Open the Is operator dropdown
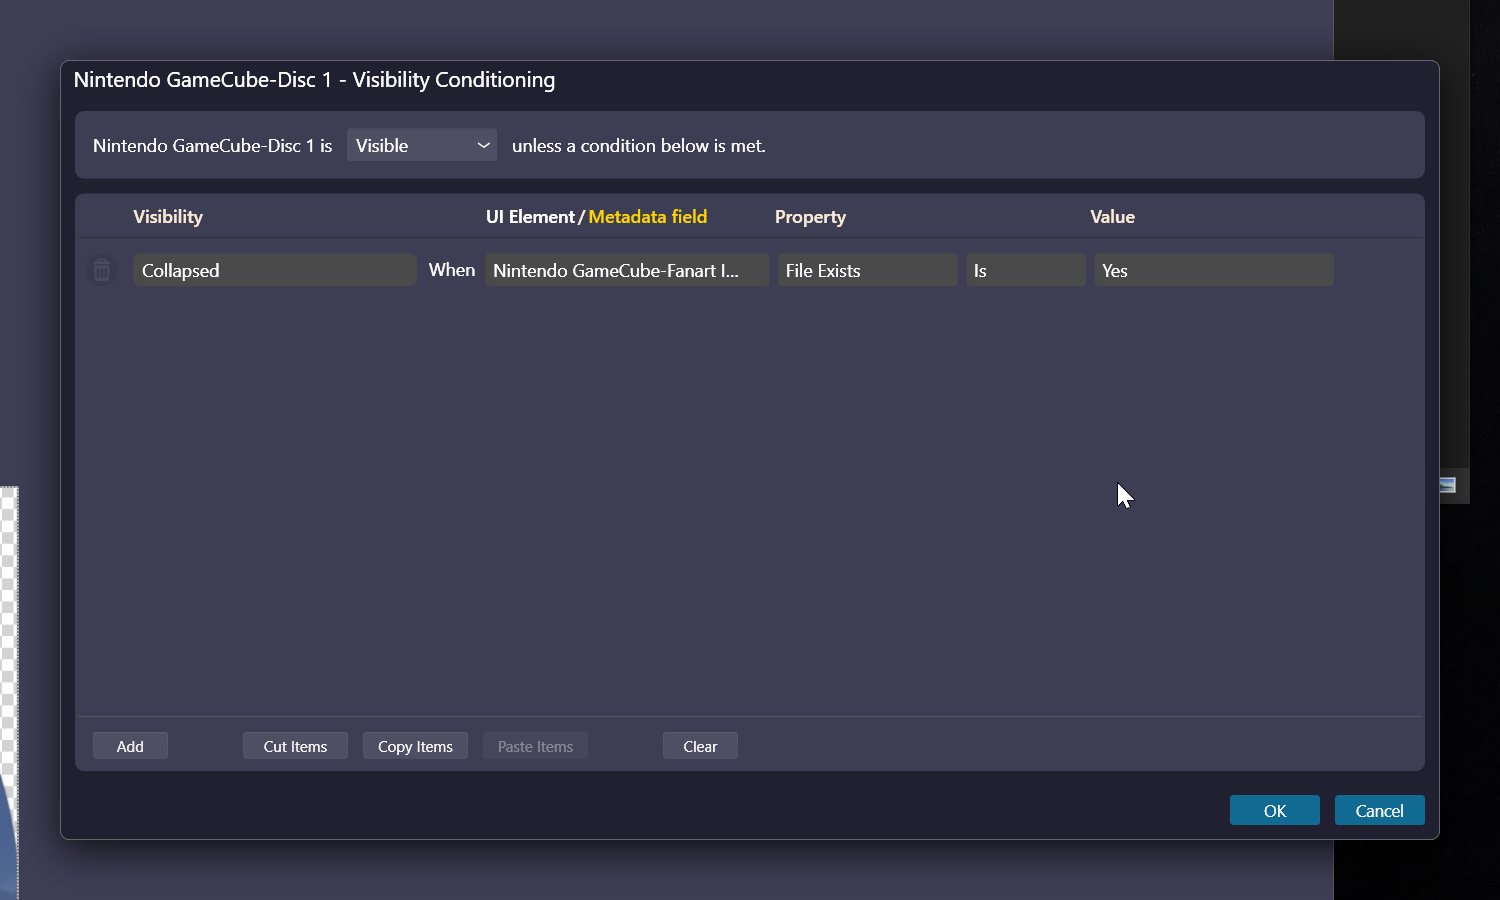The image size is (1500, 900). (x=1025, y=270)
